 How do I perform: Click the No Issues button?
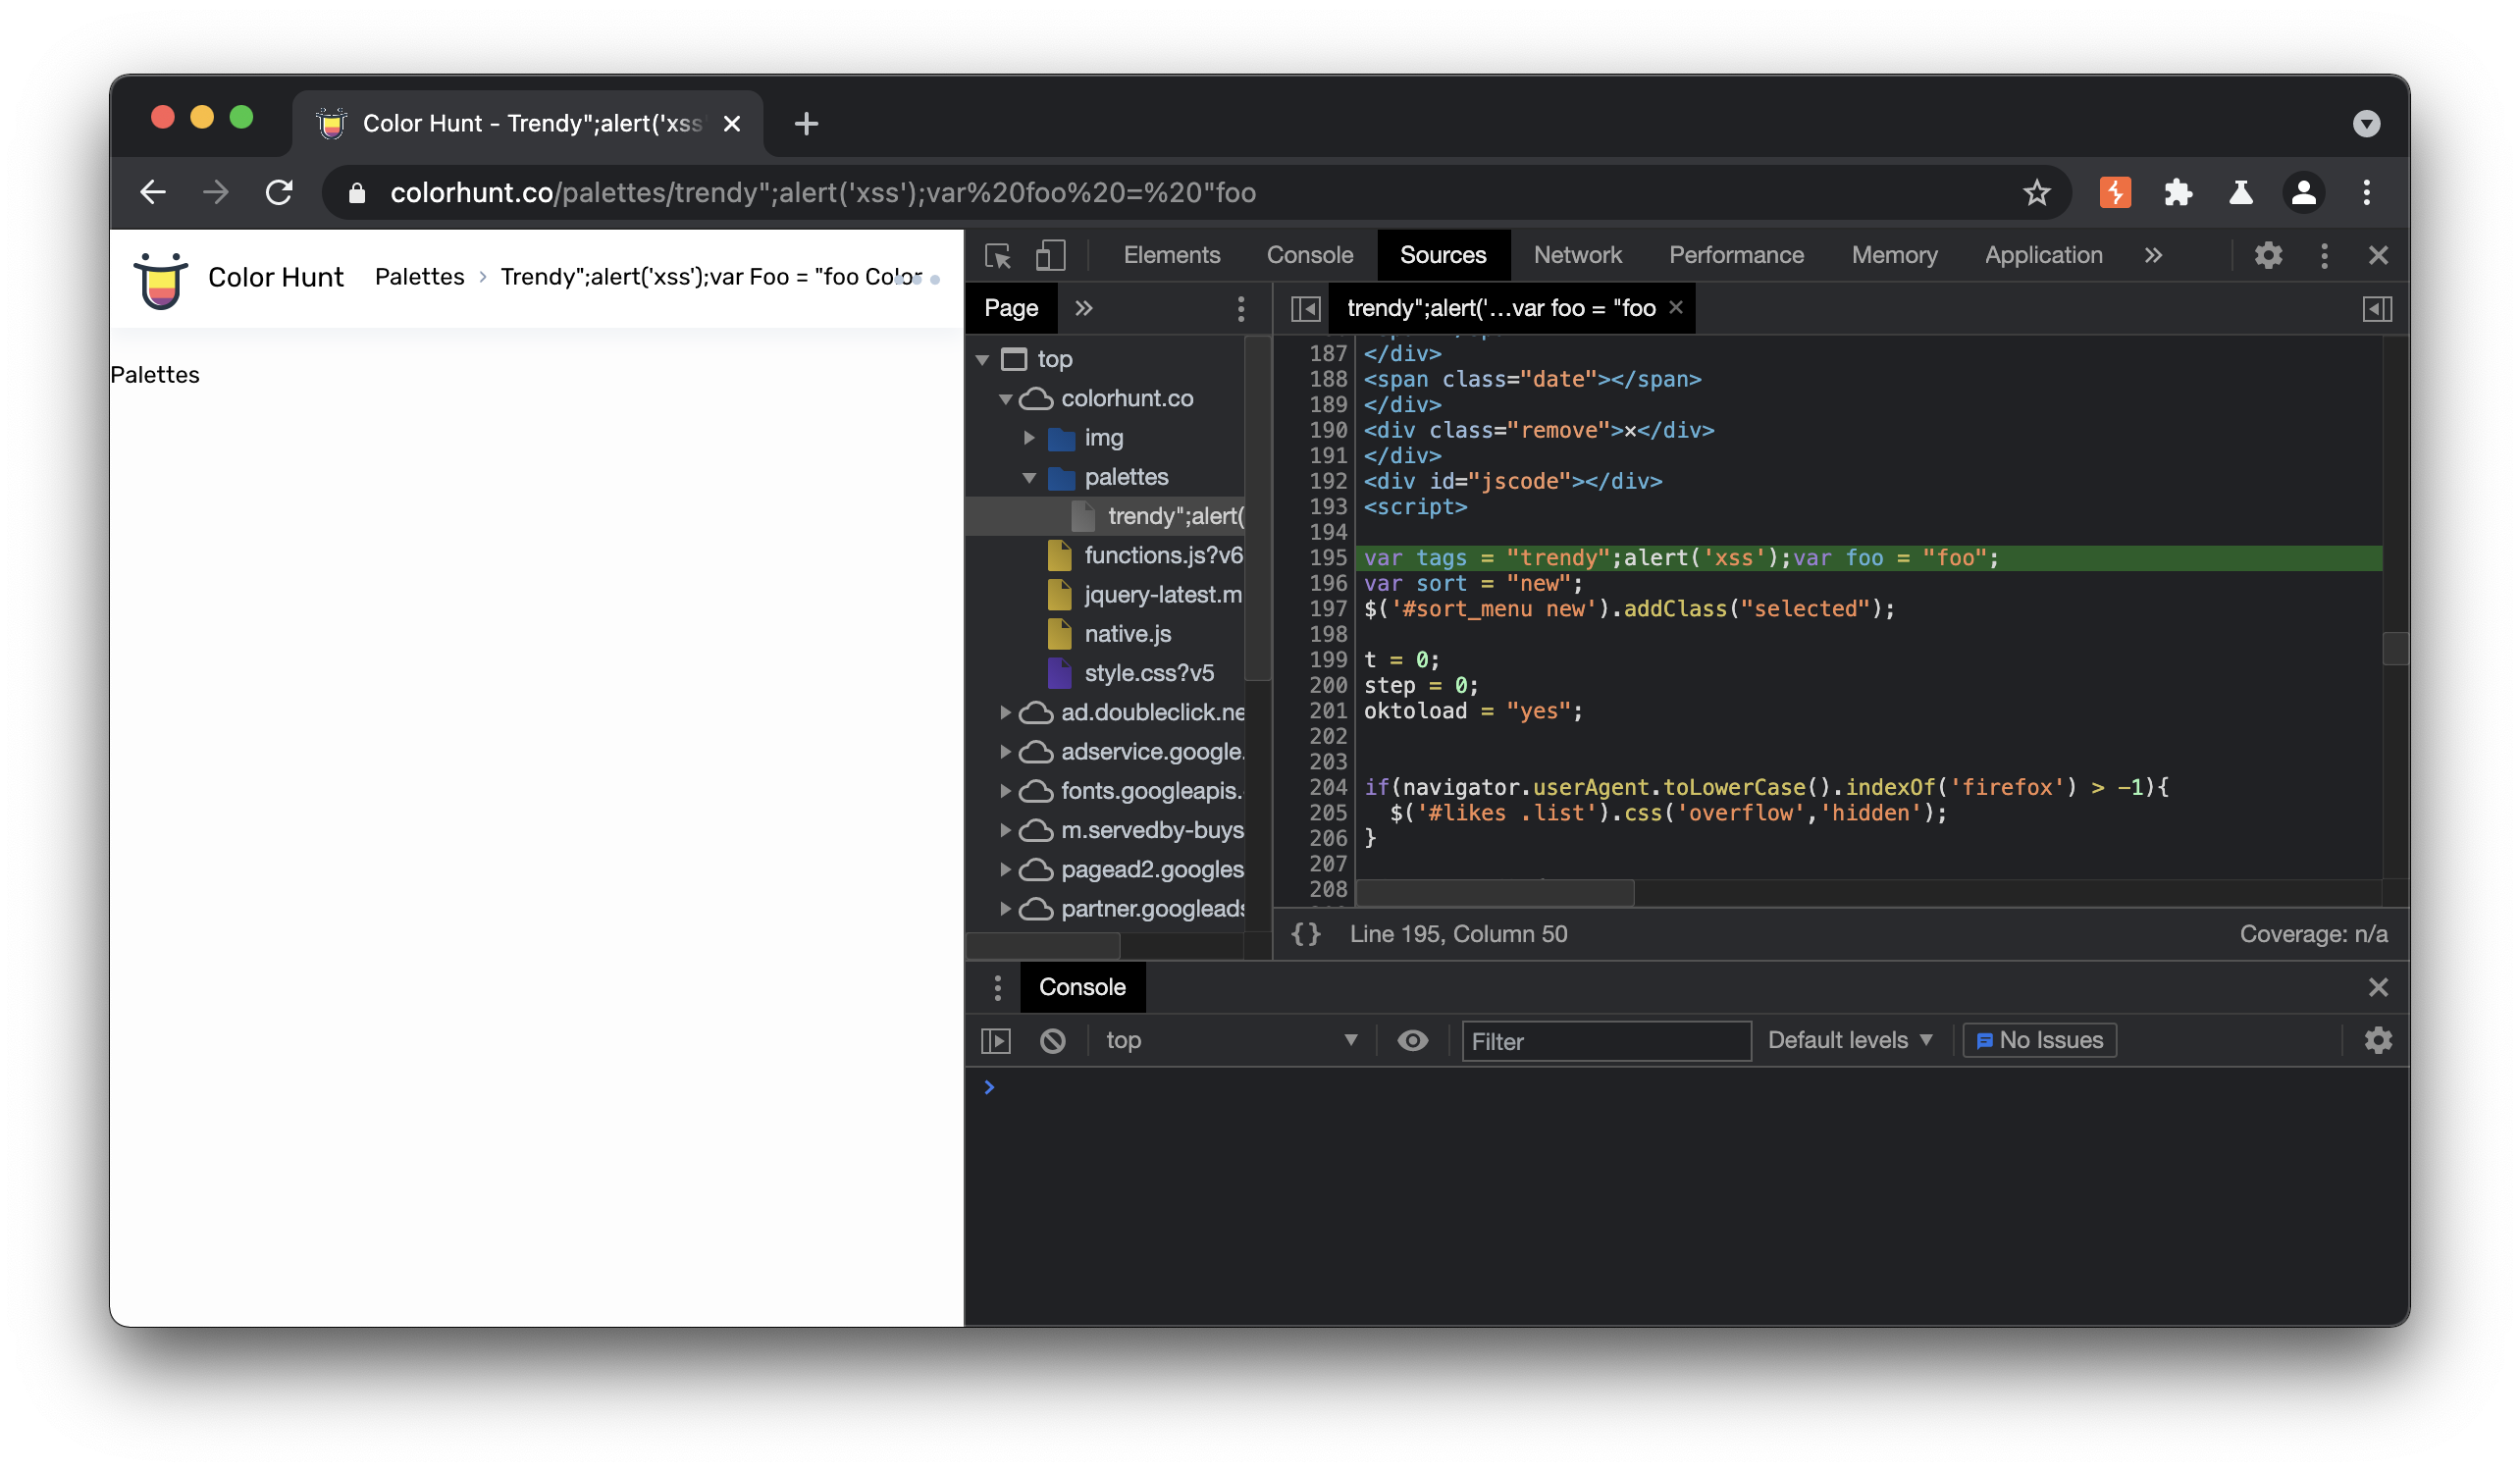tap(2039, 1040)
